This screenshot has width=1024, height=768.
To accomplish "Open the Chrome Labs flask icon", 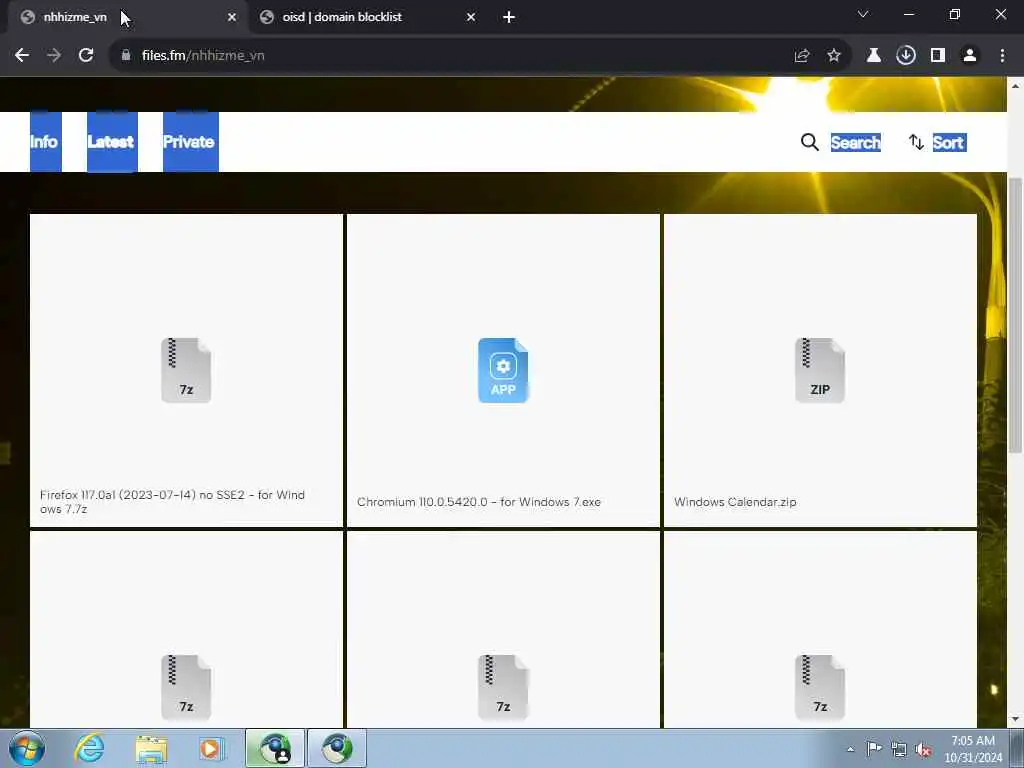I will [x=873, y=56].
